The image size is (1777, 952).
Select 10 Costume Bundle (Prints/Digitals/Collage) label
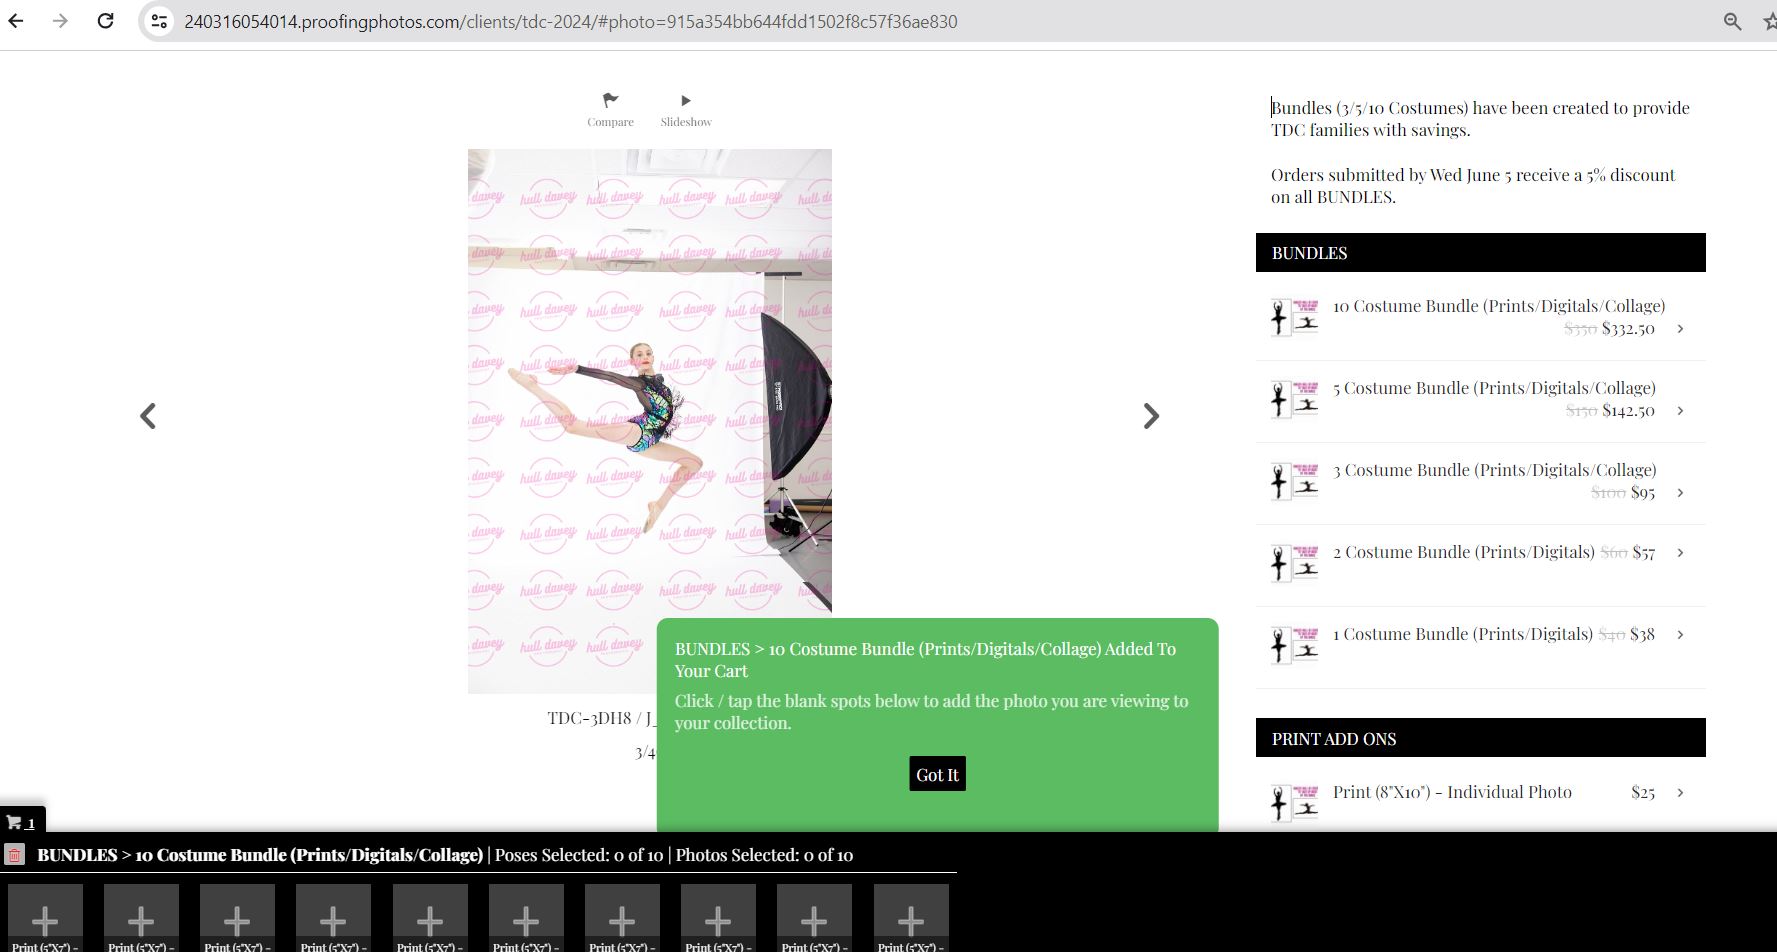click(1498, 306)
